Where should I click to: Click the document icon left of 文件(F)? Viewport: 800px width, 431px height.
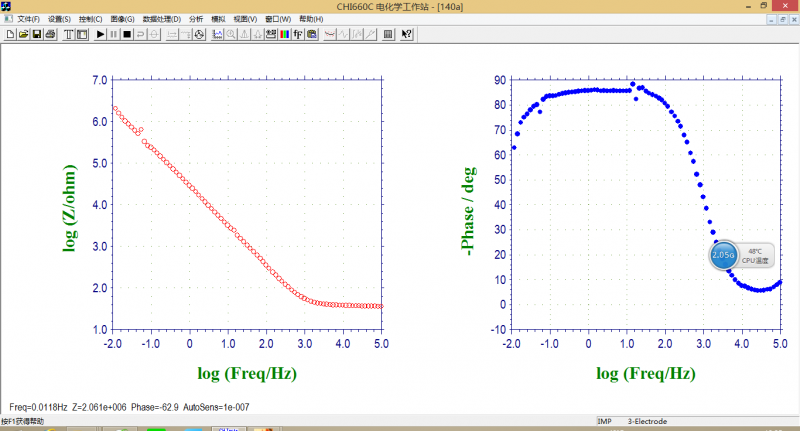click(x=8, y=19)
